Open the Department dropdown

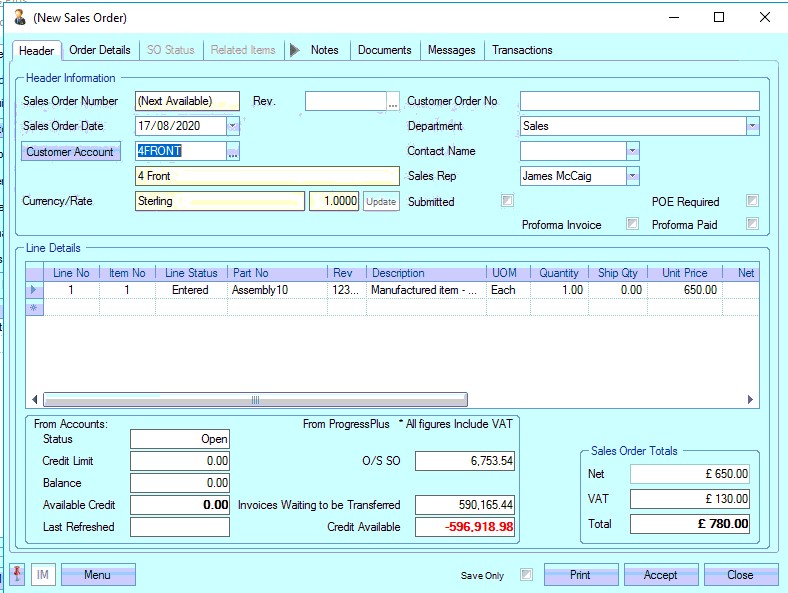pos(752,126)
